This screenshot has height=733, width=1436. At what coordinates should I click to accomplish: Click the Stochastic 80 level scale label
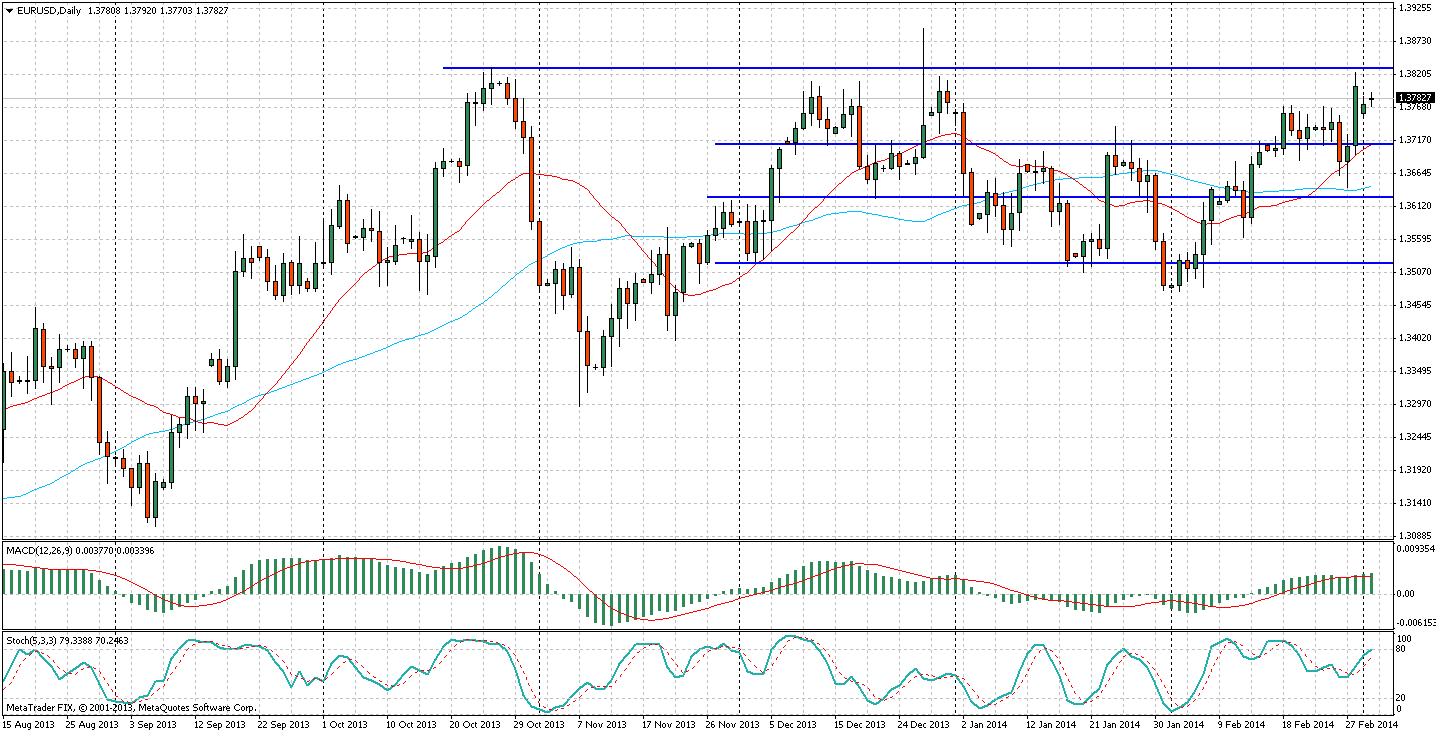tap(1404, 649)
